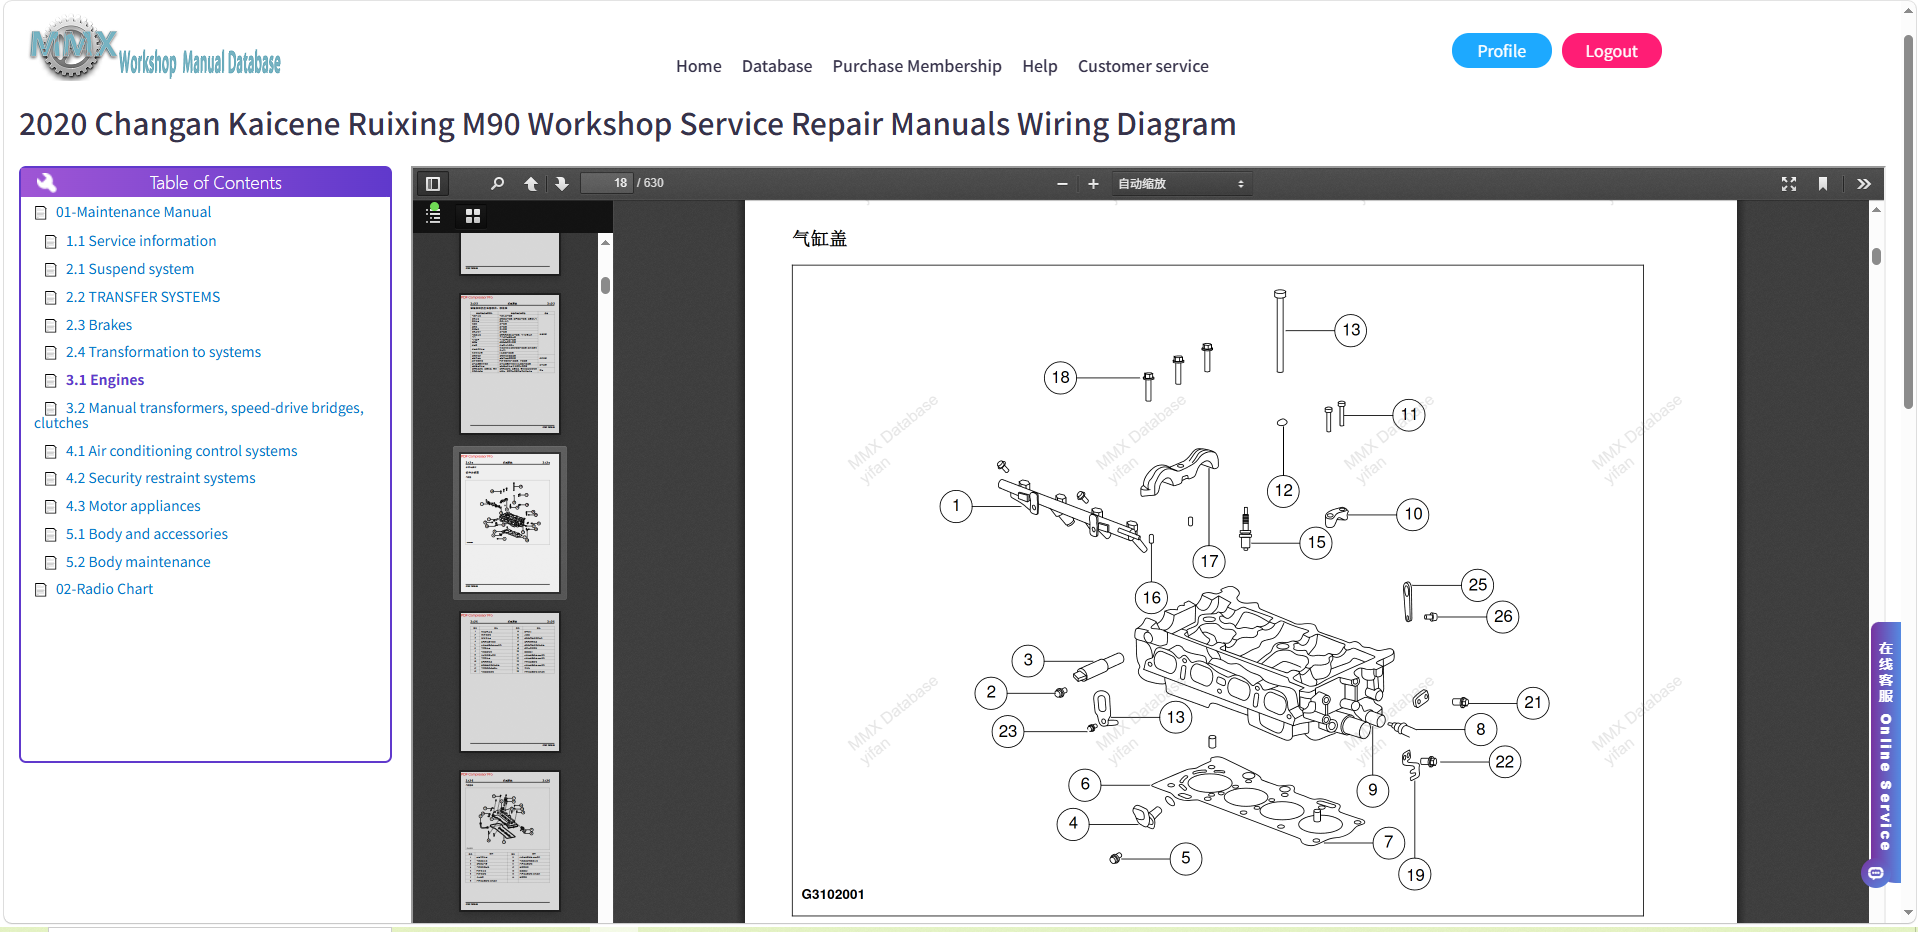The height and width of the screenshot is (932, 1918).
Task: Zoom in the PDF document
Action: coord(1093,184)
